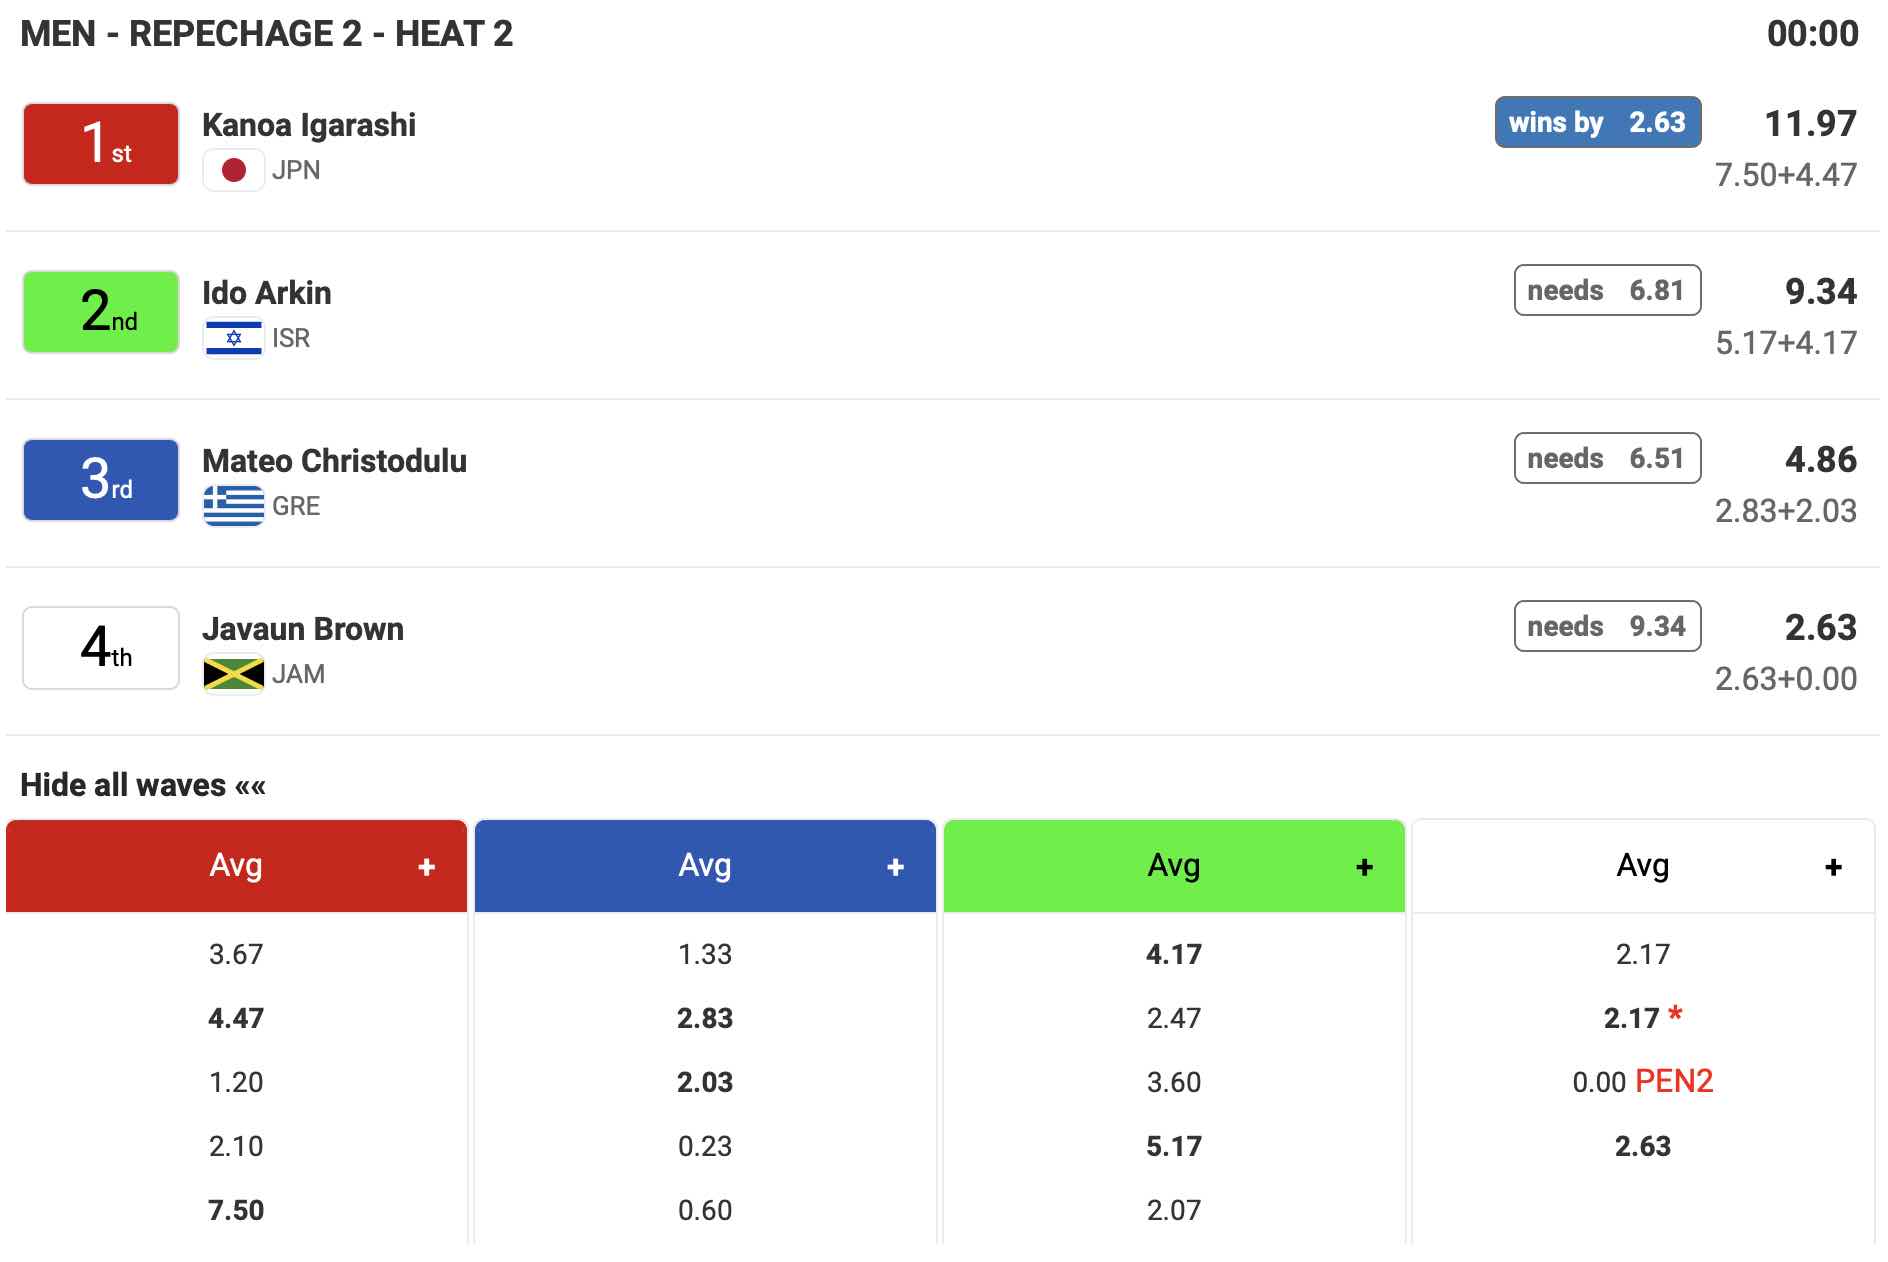Select the blue 3rd place badge

pos(101,480)
